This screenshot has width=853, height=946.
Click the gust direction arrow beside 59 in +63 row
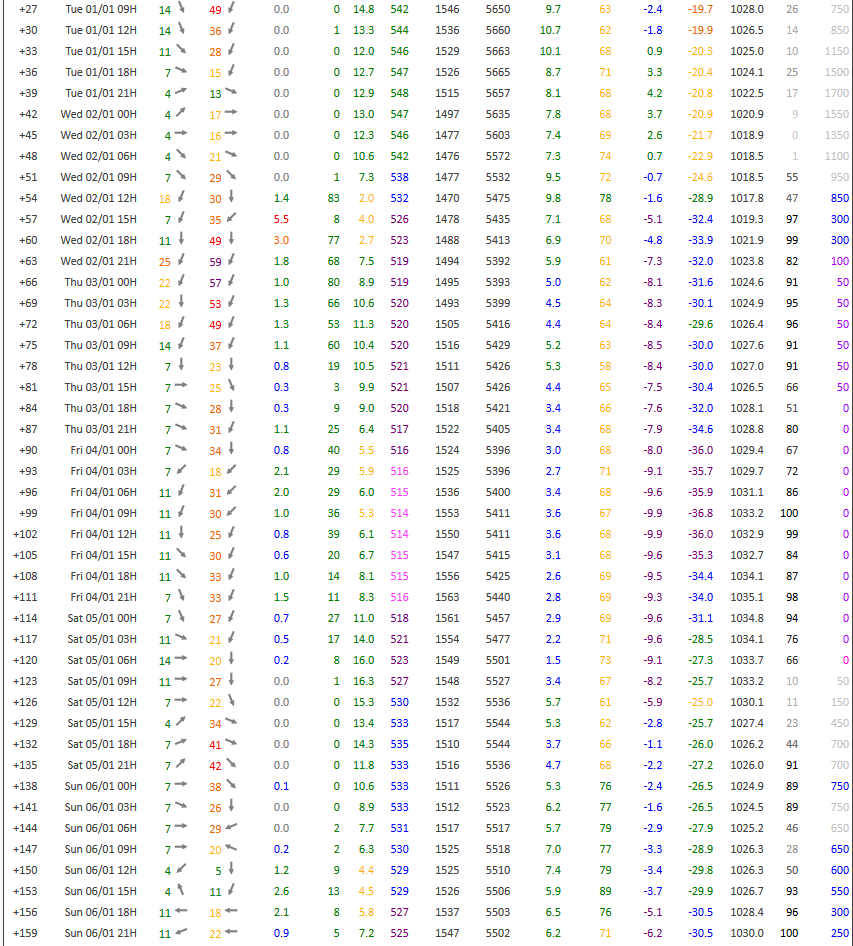tap(231, 261)
